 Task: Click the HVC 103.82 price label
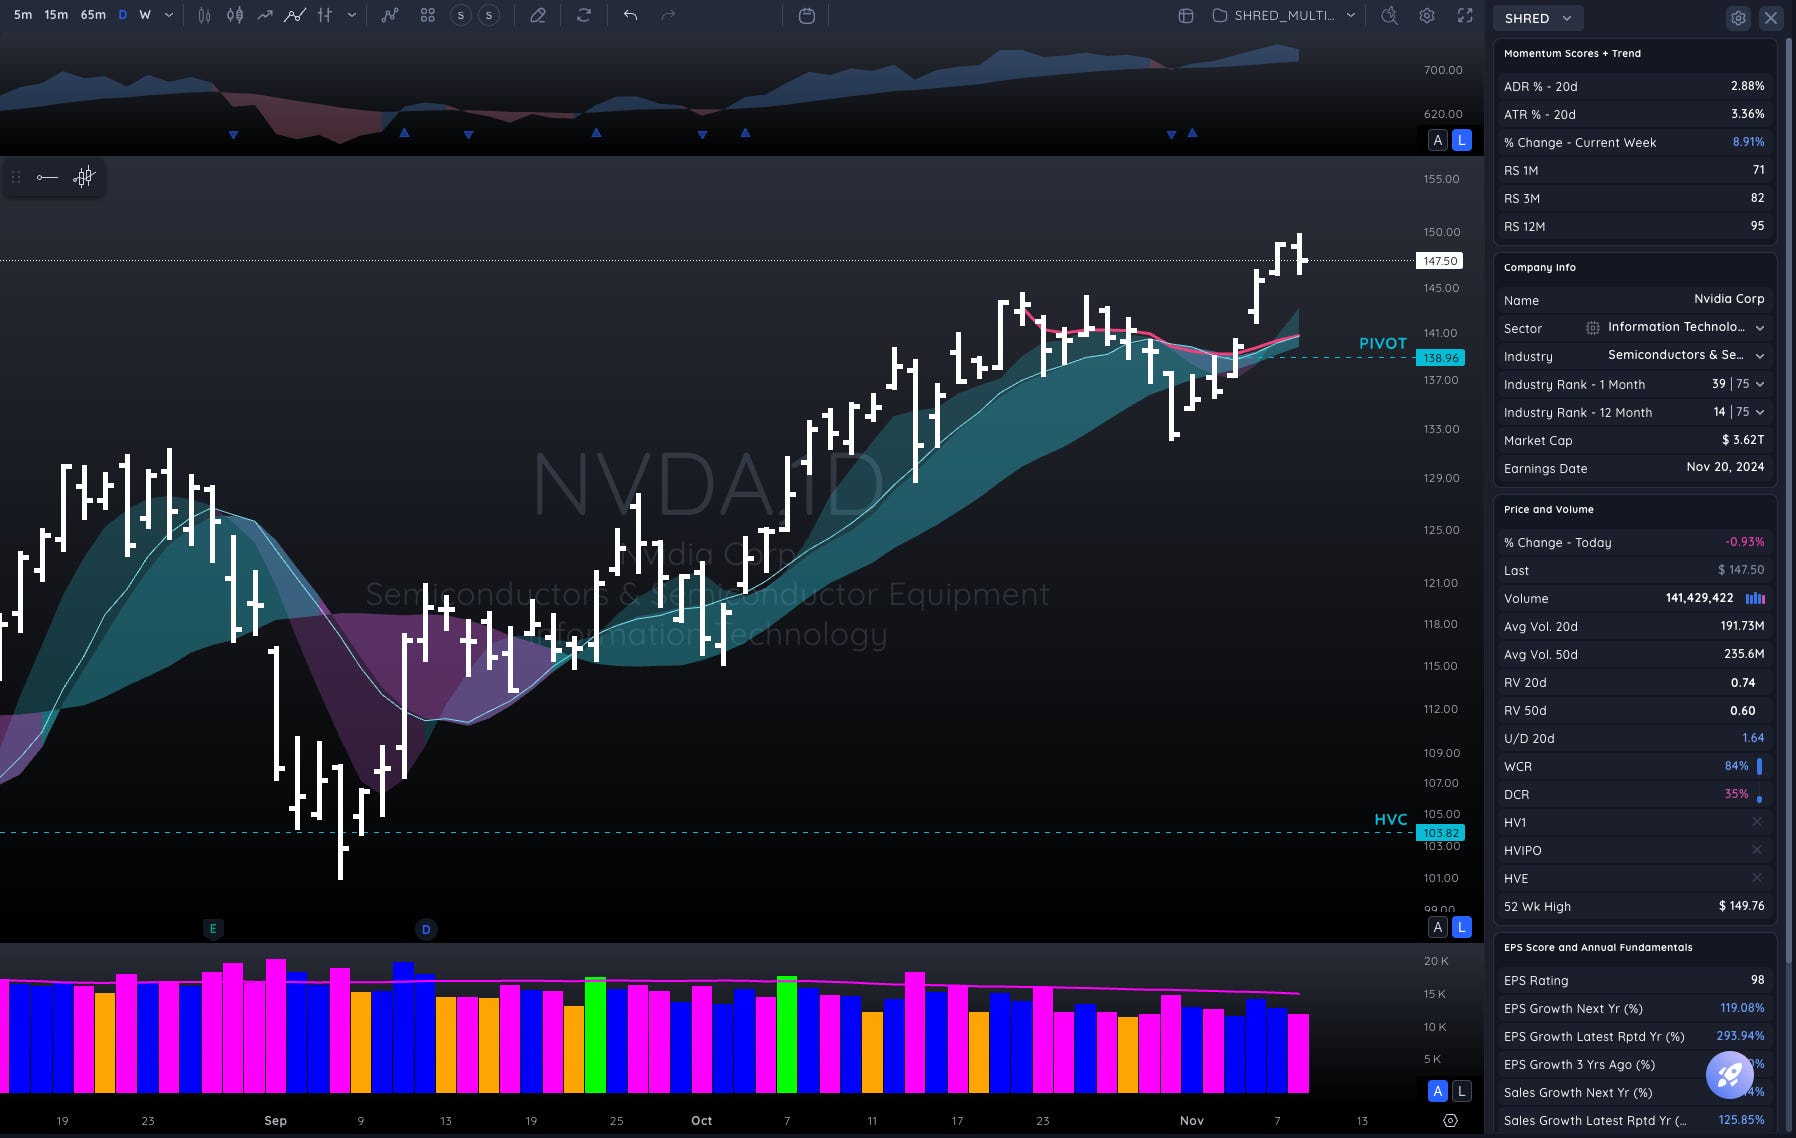(1440, 833)
